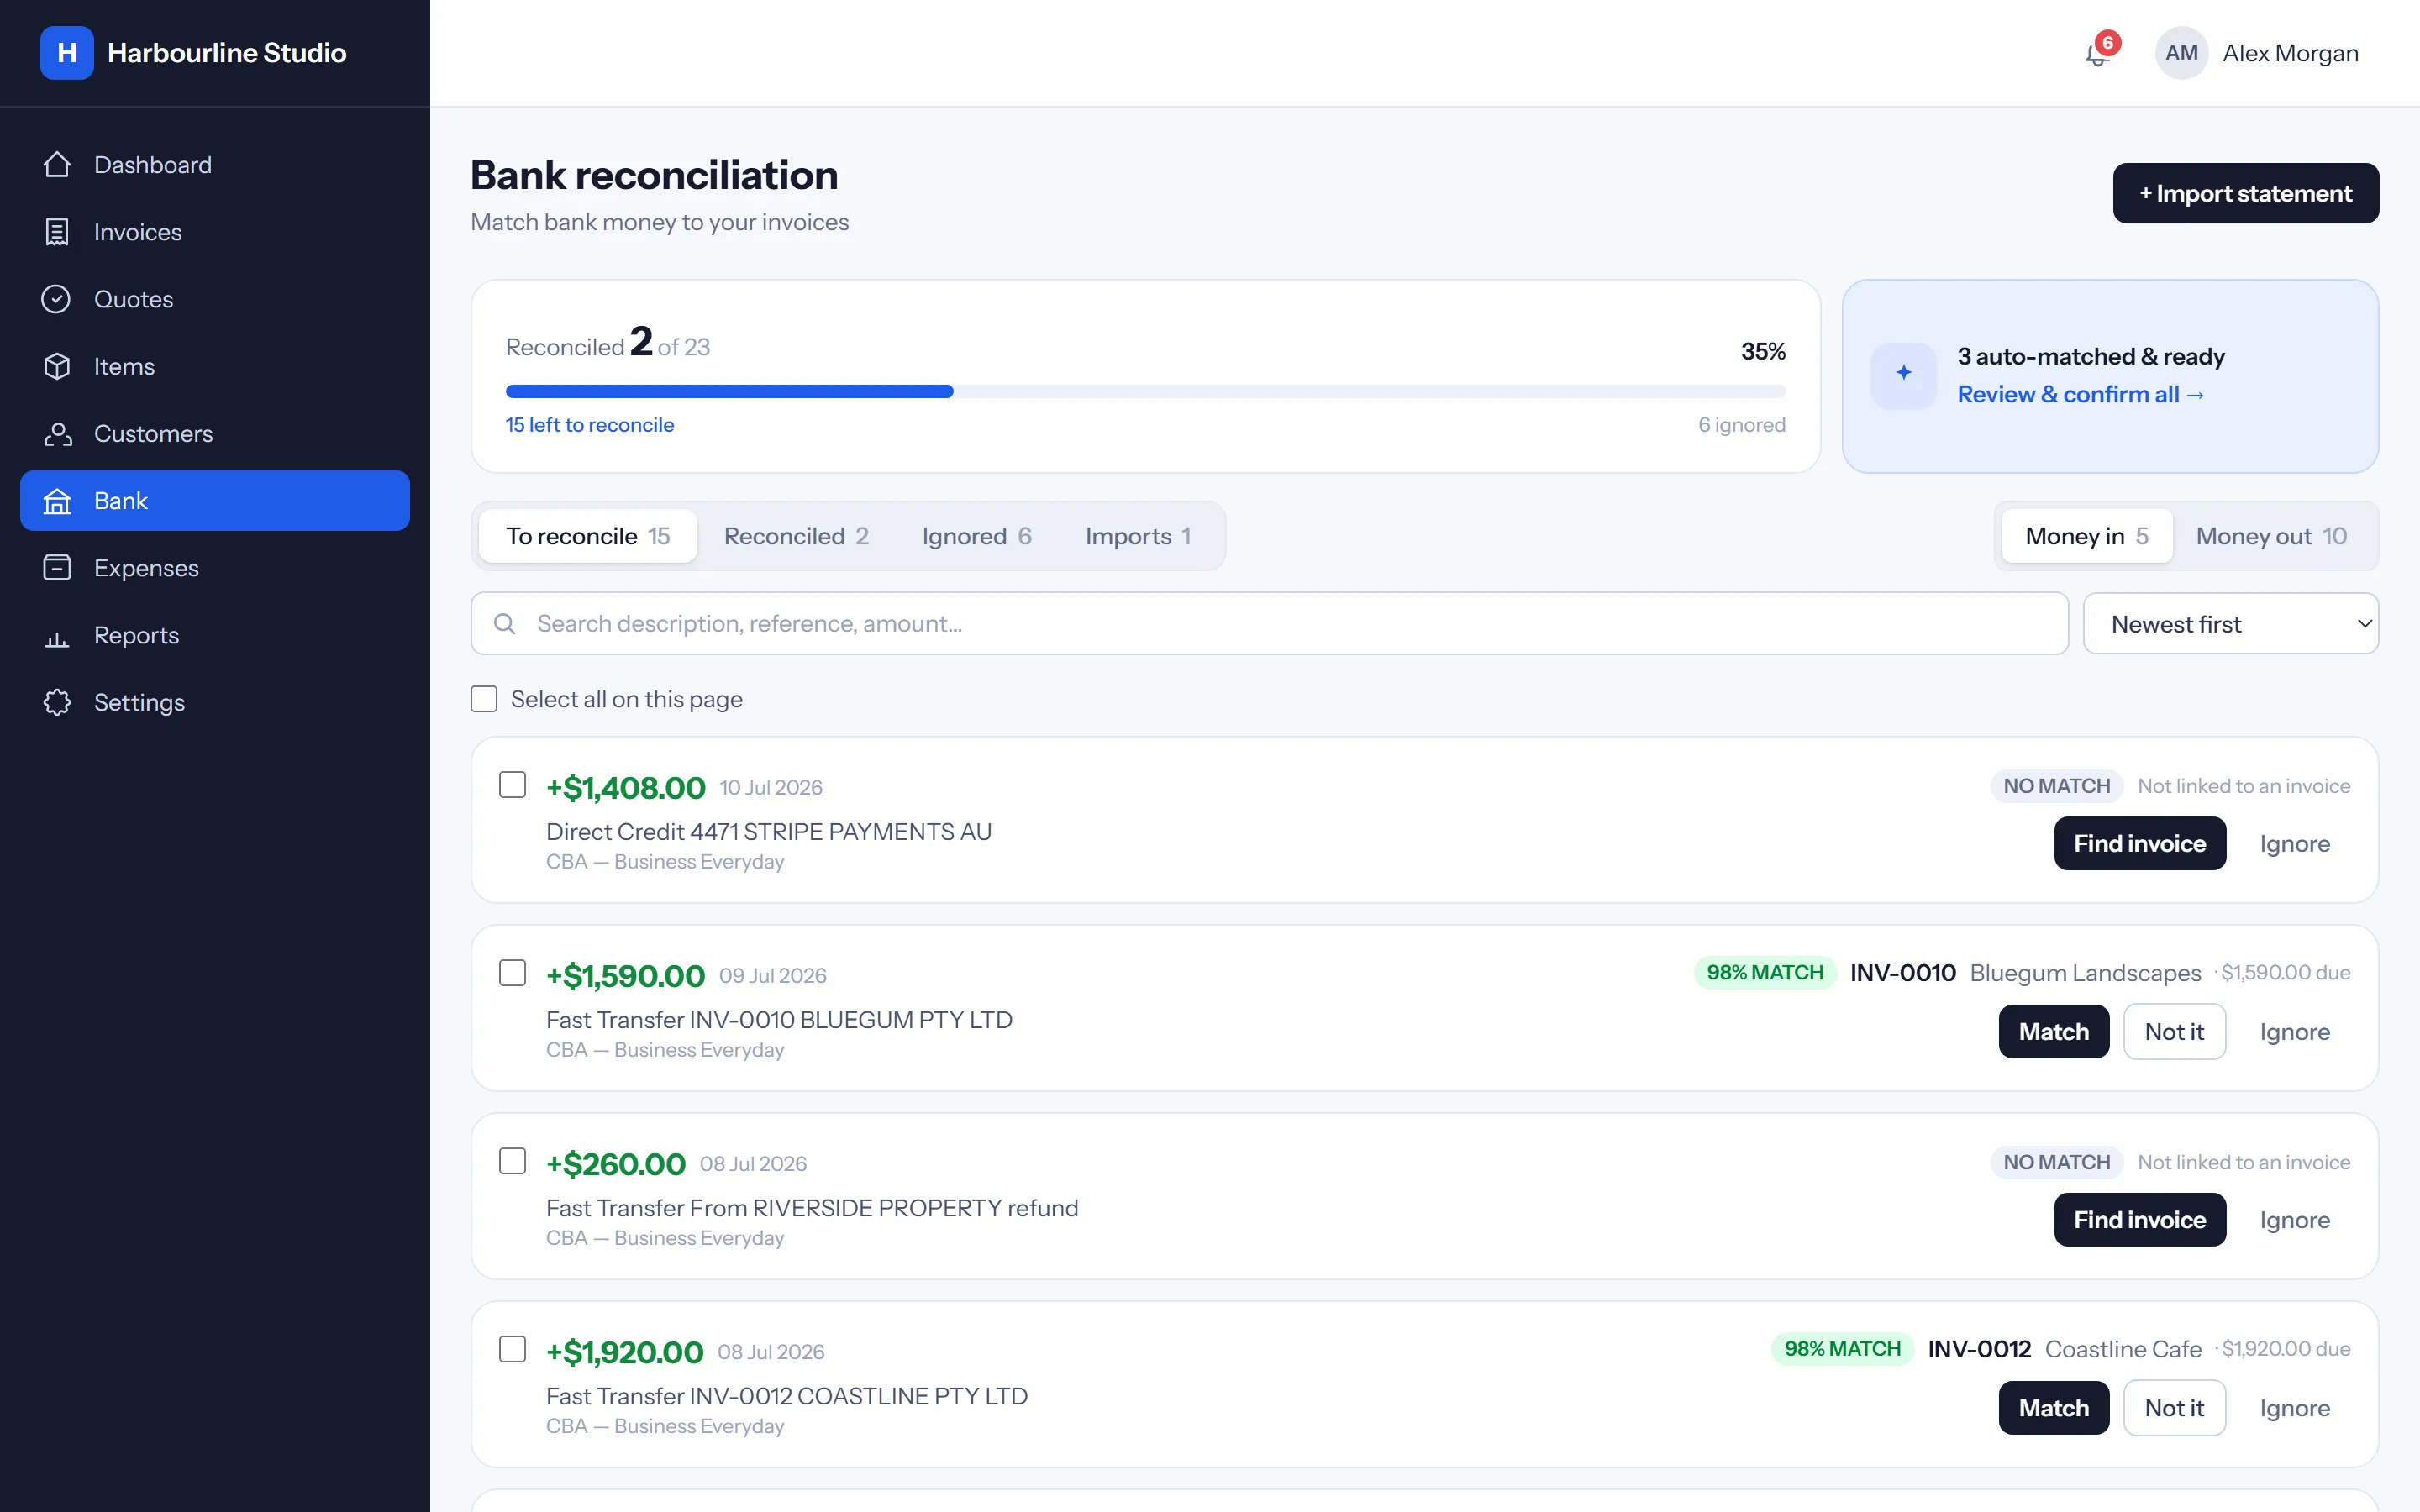The height and width of the screenshot is (1512, 2420).
Task: Show Money in transactions
Action: [2087, 536]
